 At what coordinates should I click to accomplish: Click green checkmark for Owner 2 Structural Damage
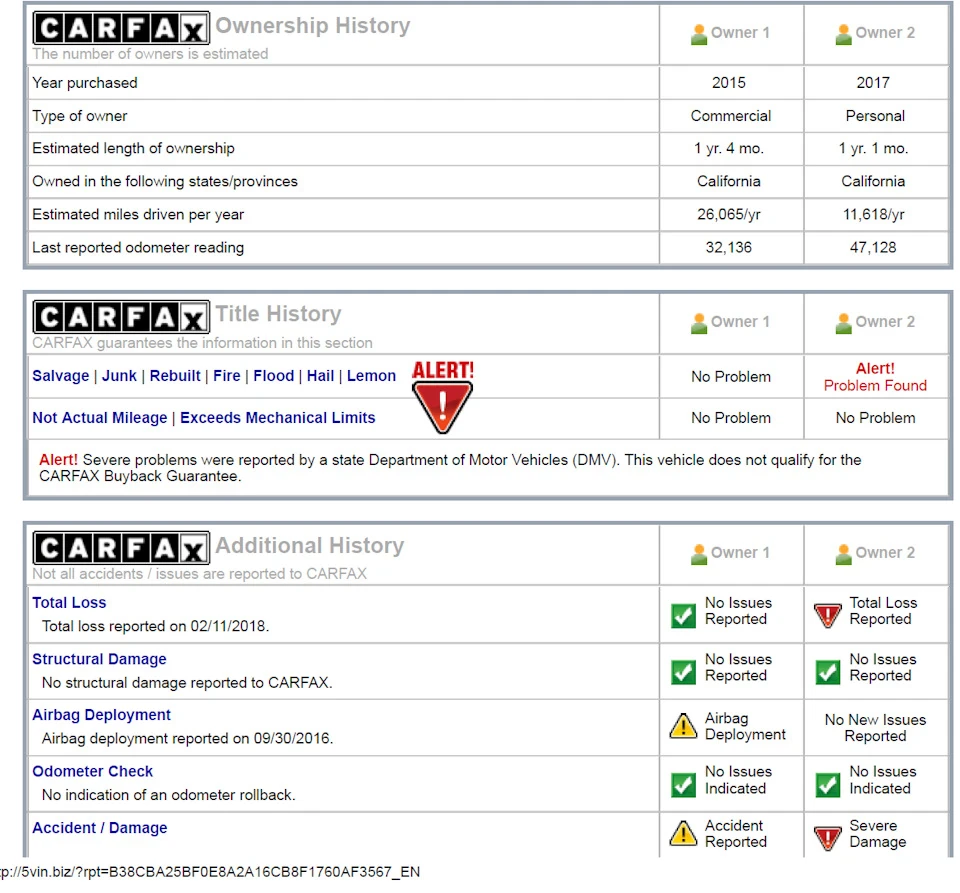(828, 672)
